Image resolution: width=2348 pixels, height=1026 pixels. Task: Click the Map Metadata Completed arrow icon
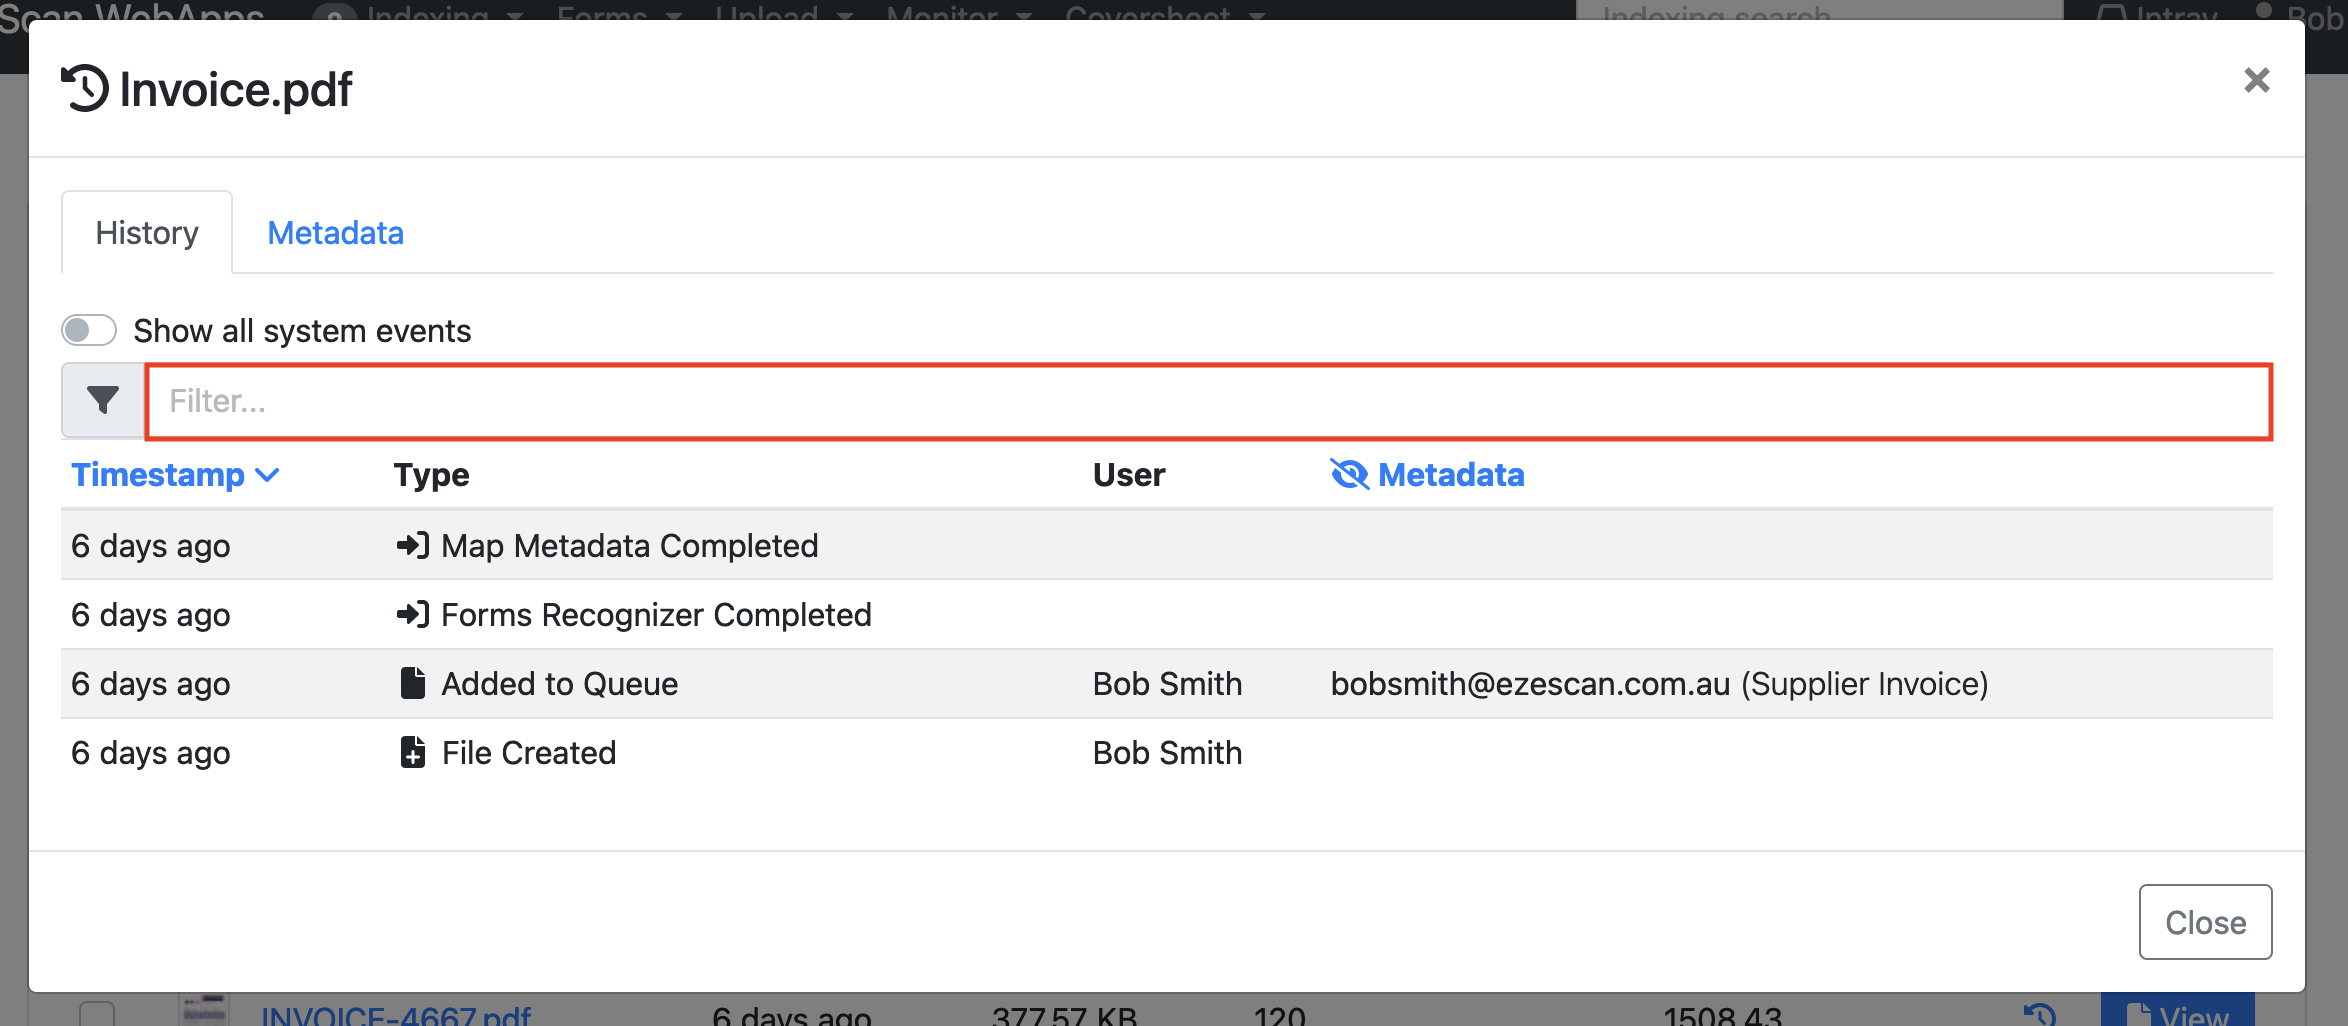(x=412, y=545)
